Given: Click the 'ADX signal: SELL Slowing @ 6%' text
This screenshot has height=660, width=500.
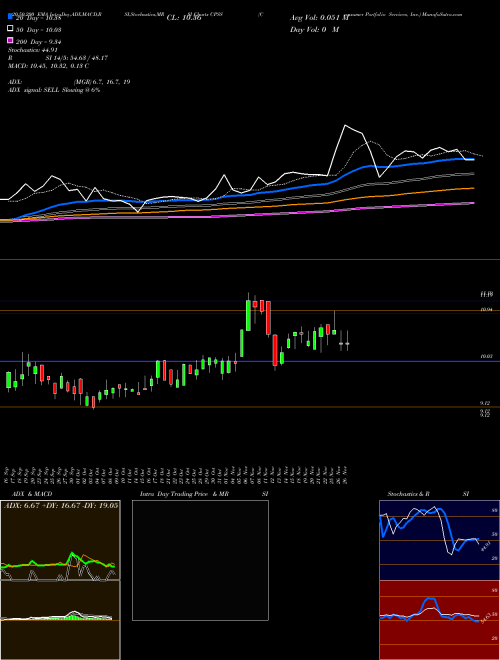Looking at the screenshot, I should [54, 90].
